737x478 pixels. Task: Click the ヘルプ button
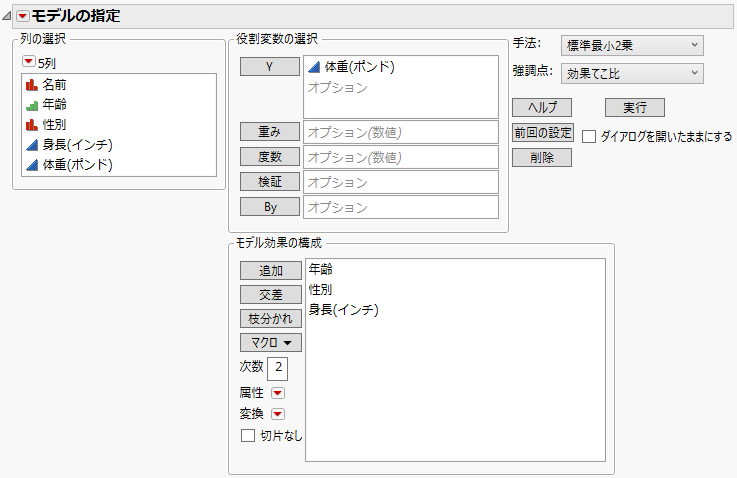coord(542,108)
